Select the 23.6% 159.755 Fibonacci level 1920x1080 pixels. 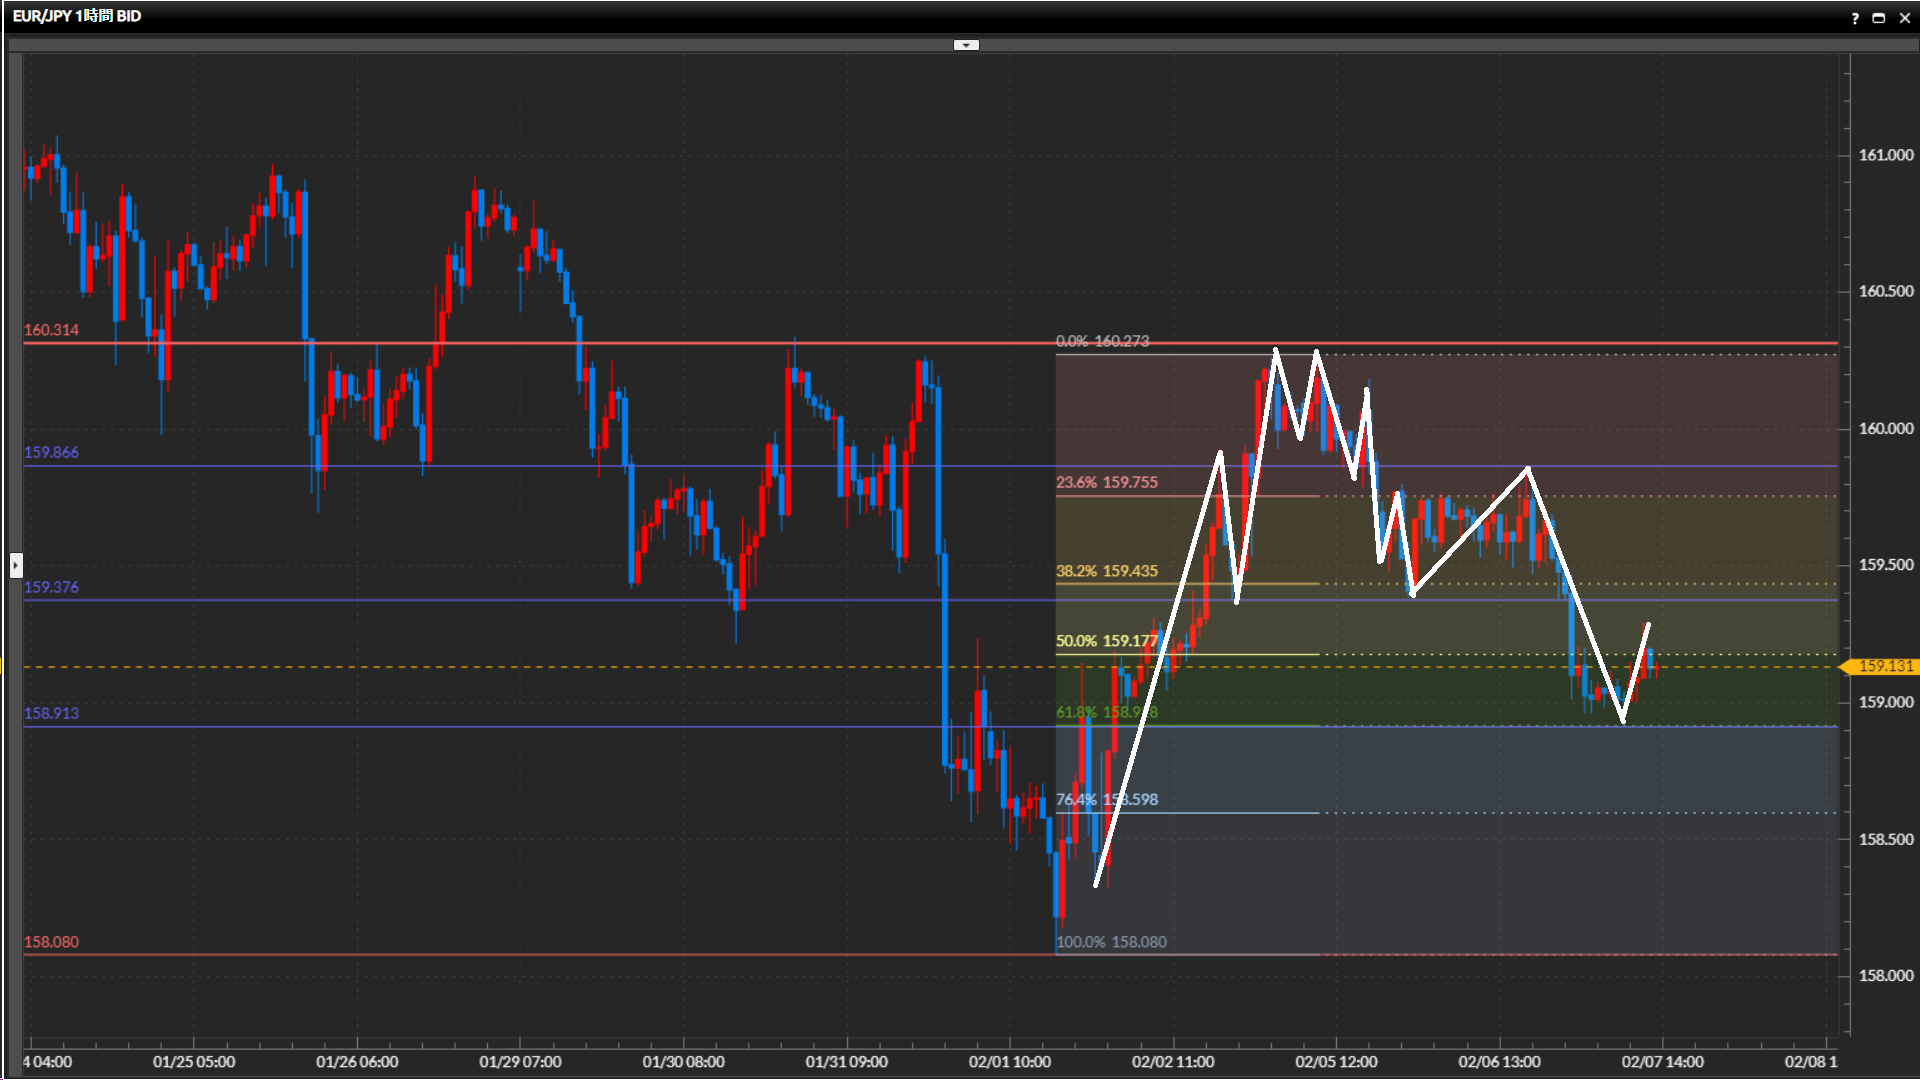tap(1106, 482)
